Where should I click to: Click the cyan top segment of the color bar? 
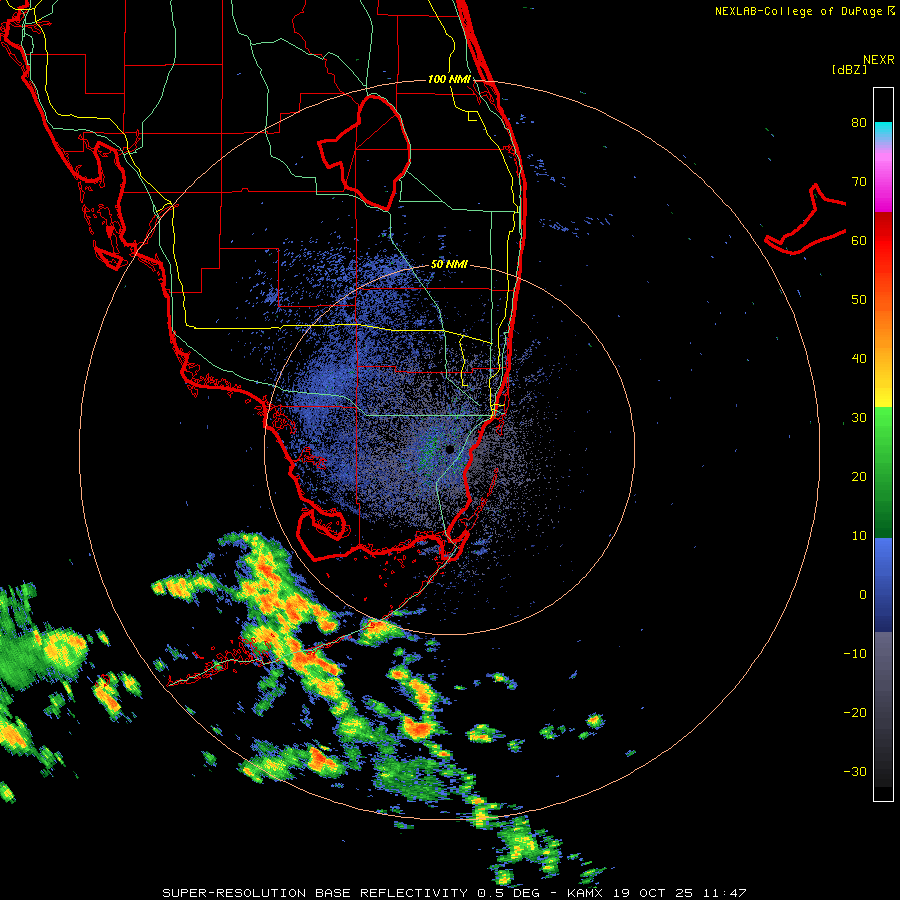point(883,132)
